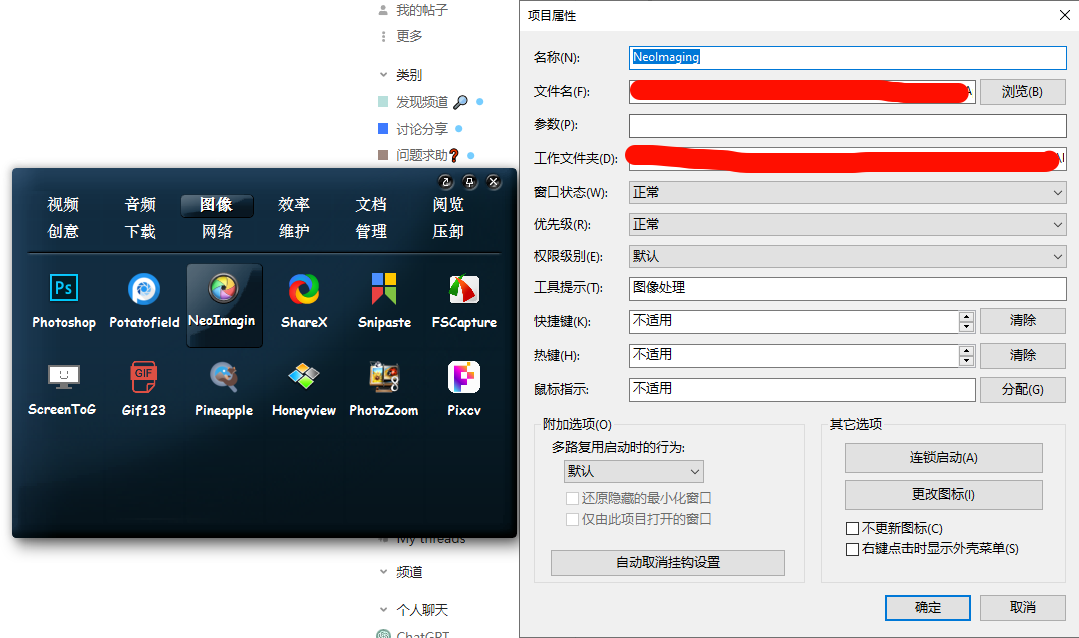Click the ShareX app icon
The image size is (1079, 638).
click(304, 291)
